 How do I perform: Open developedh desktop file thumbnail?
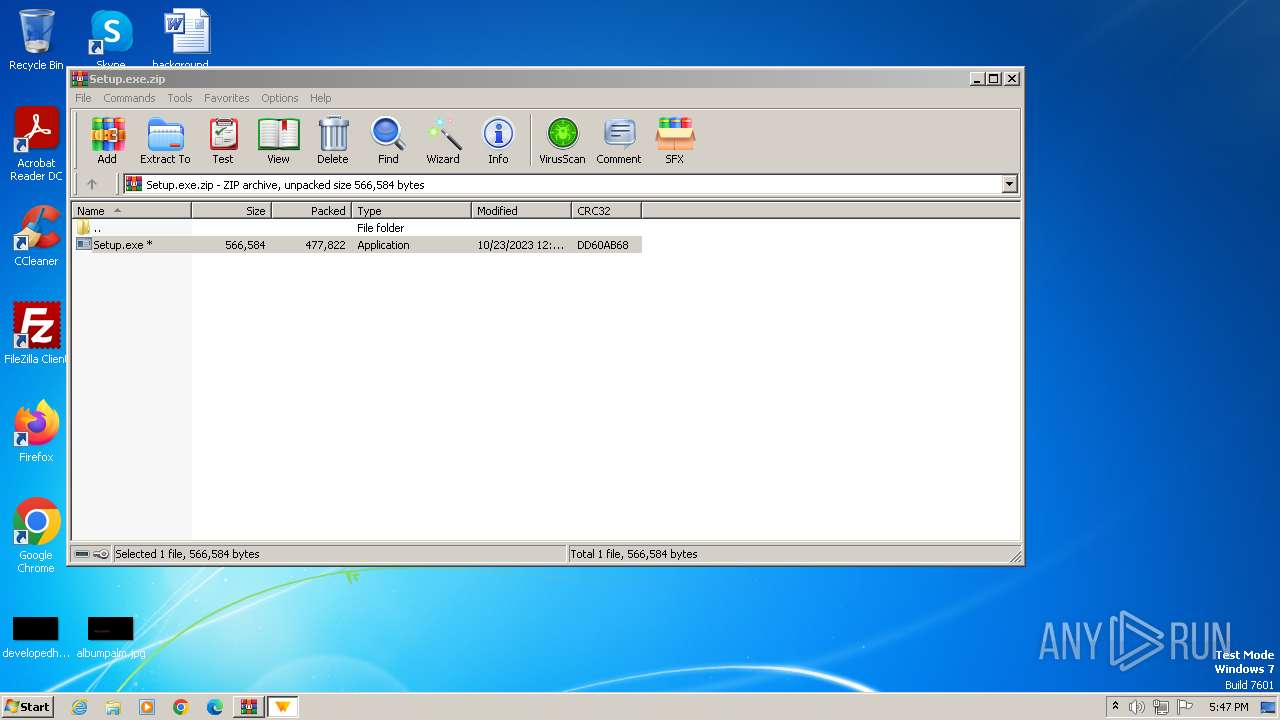35,637
